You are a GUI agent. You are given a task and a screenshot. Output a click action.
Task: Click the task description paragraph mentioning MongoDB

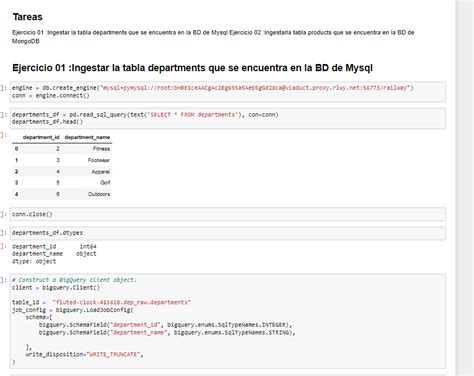point(213,37)
